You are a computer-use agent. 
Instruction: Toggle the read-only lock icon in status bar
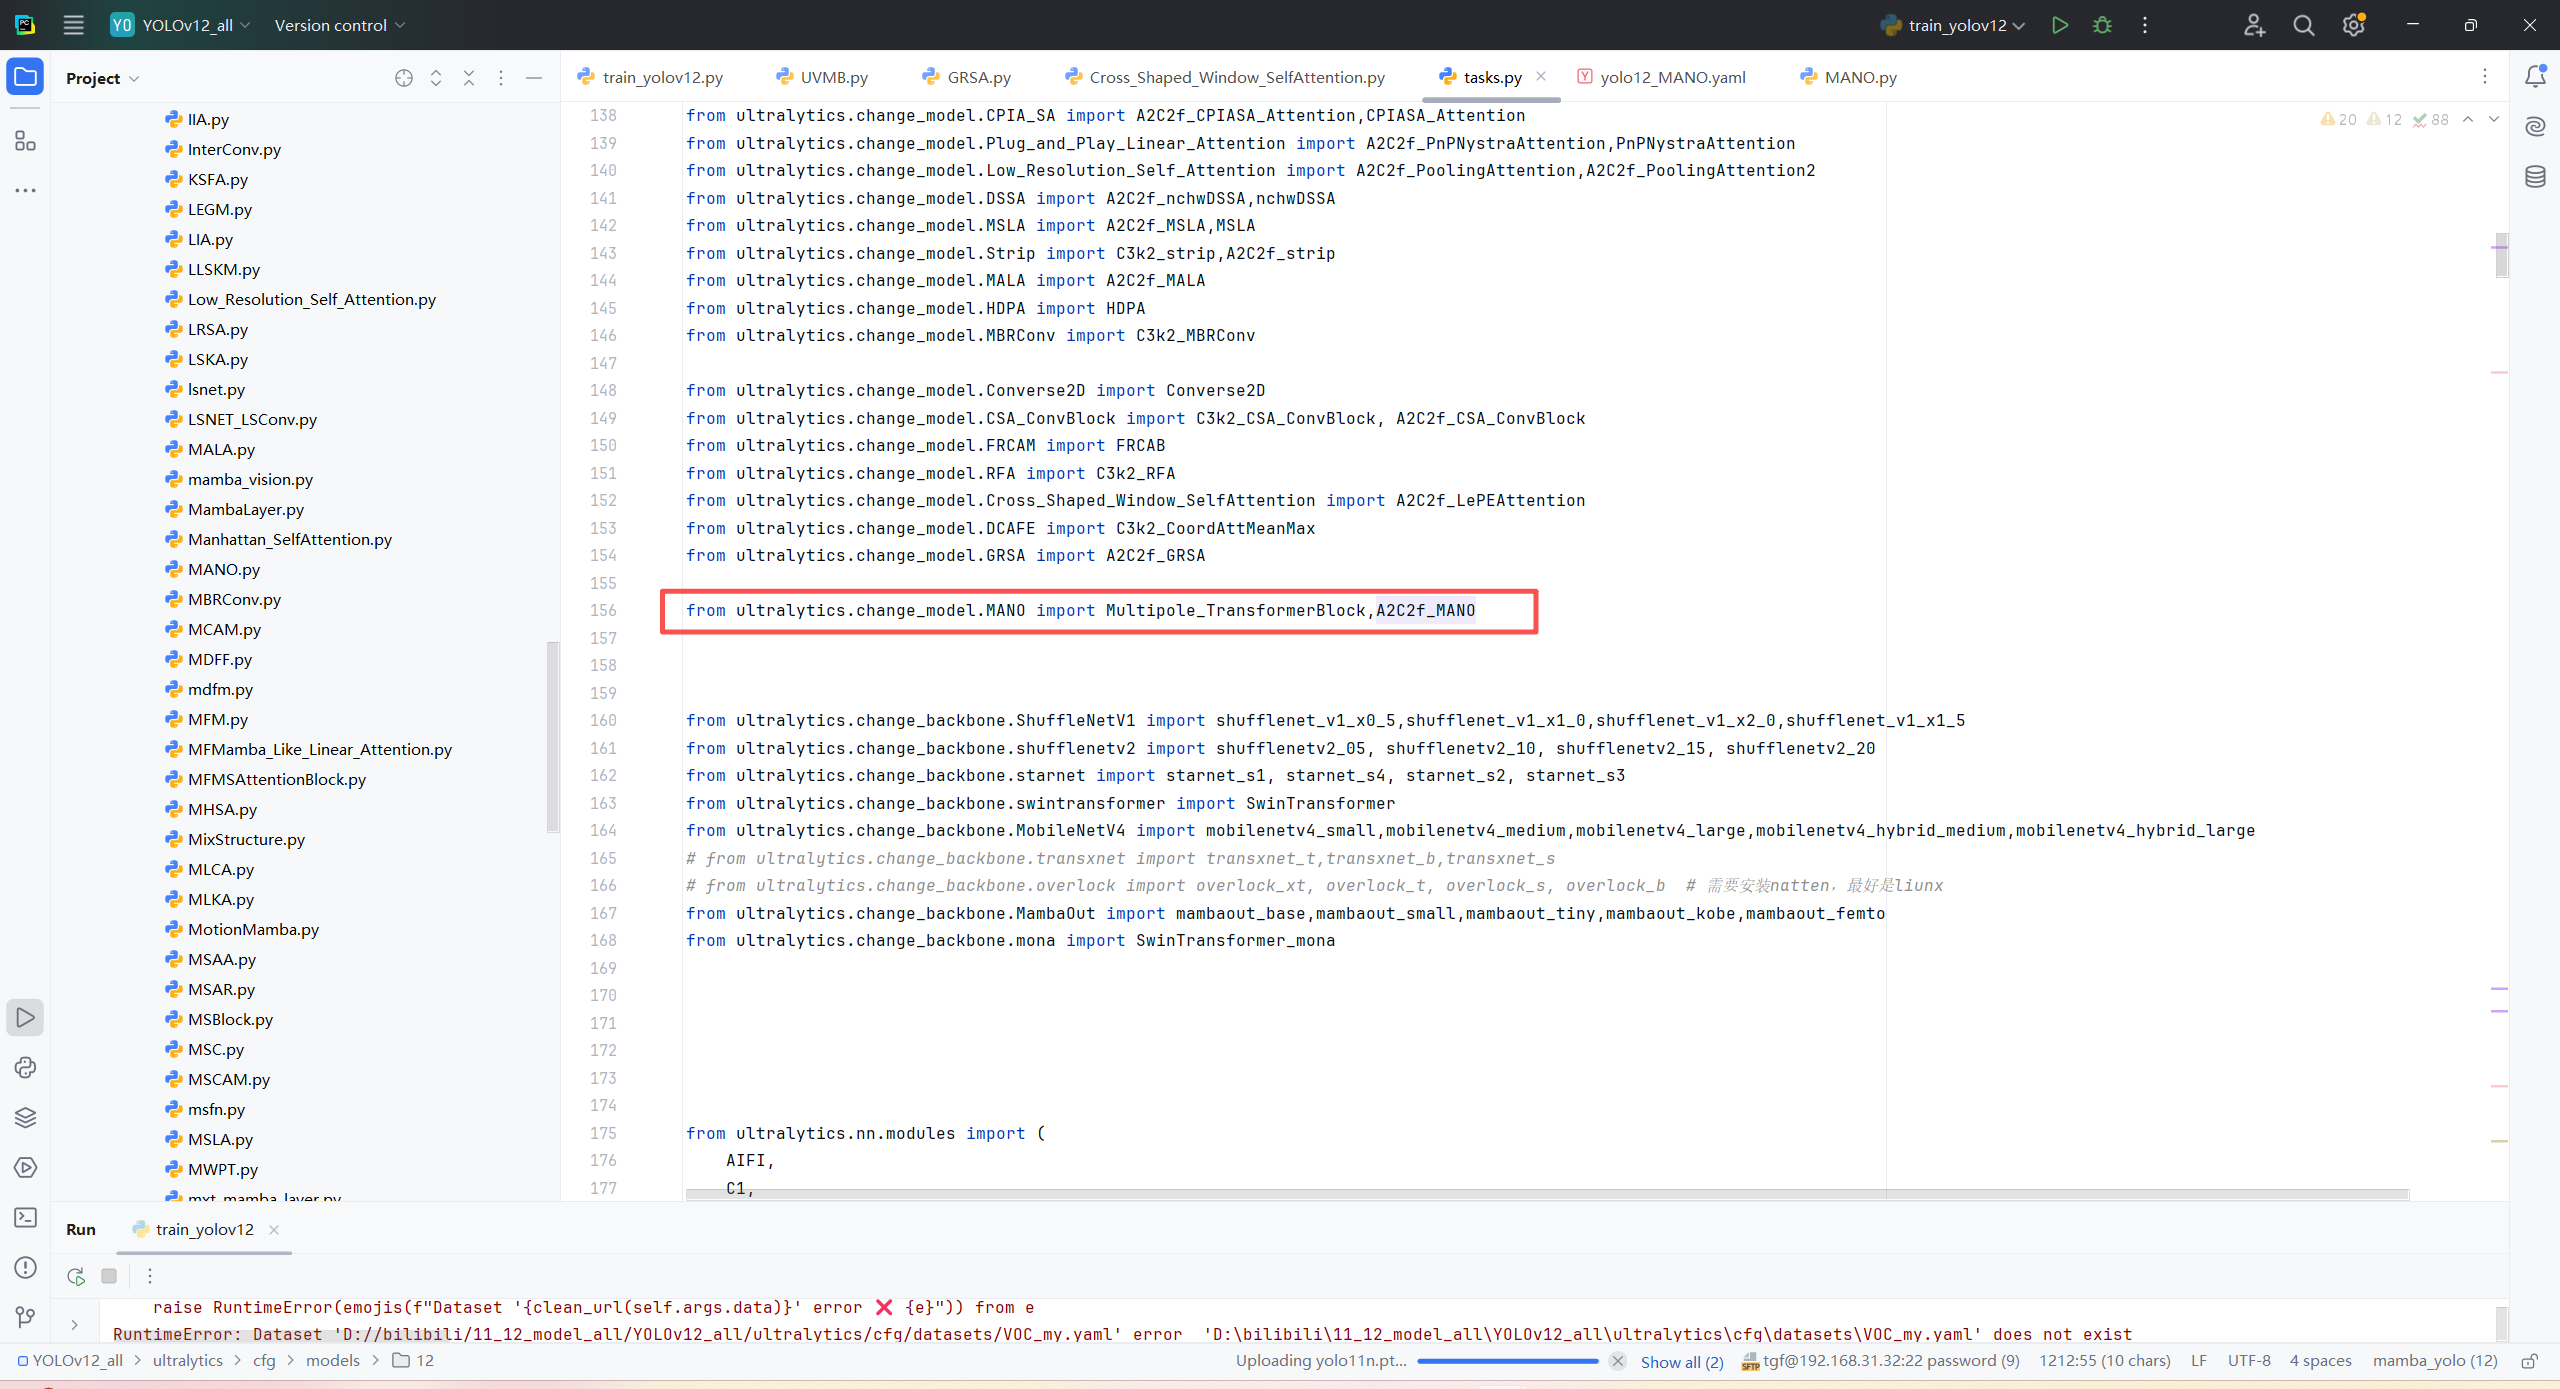[2529, 1361]
